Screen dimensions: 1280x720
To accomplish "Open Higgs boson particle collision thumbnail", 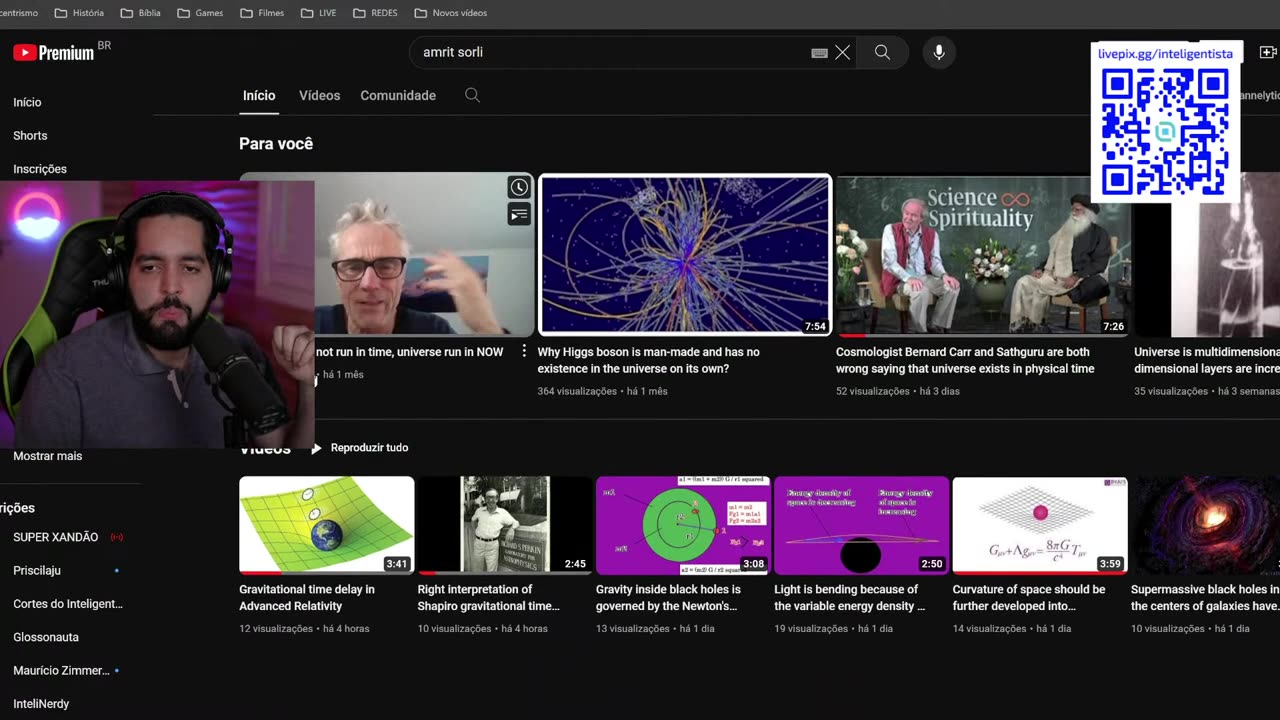I will tap(685, 255).
